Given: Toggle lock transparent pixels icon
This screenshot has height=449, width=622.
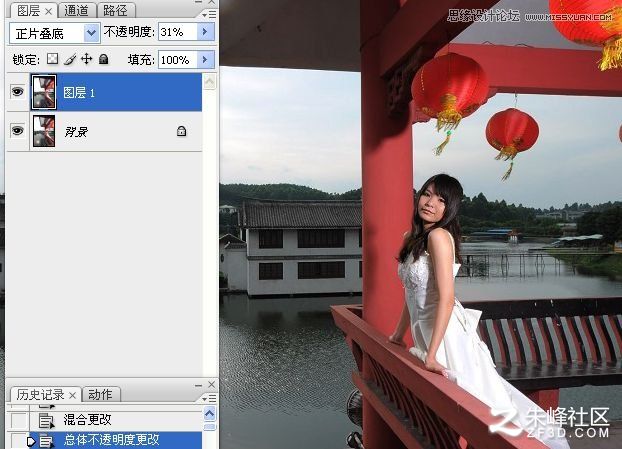Looking at the screenshot, I should click(x=52, y=59).
